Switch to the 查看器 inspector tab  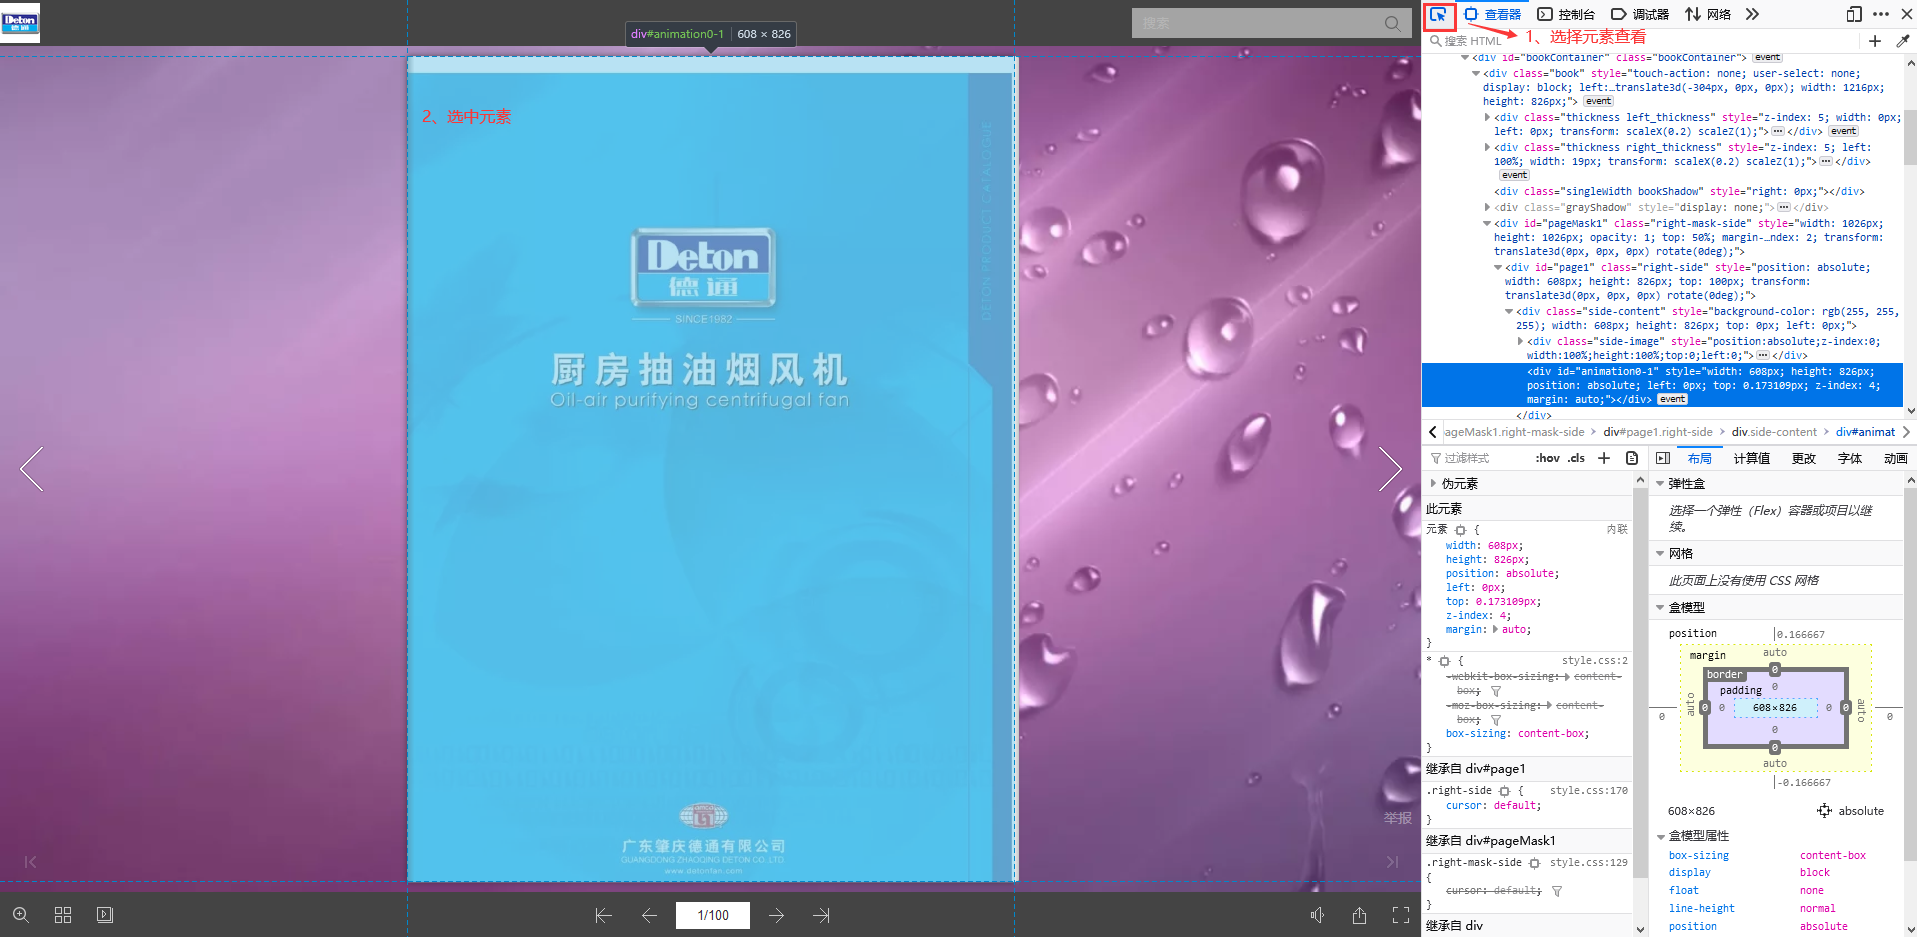(1493, 14)
